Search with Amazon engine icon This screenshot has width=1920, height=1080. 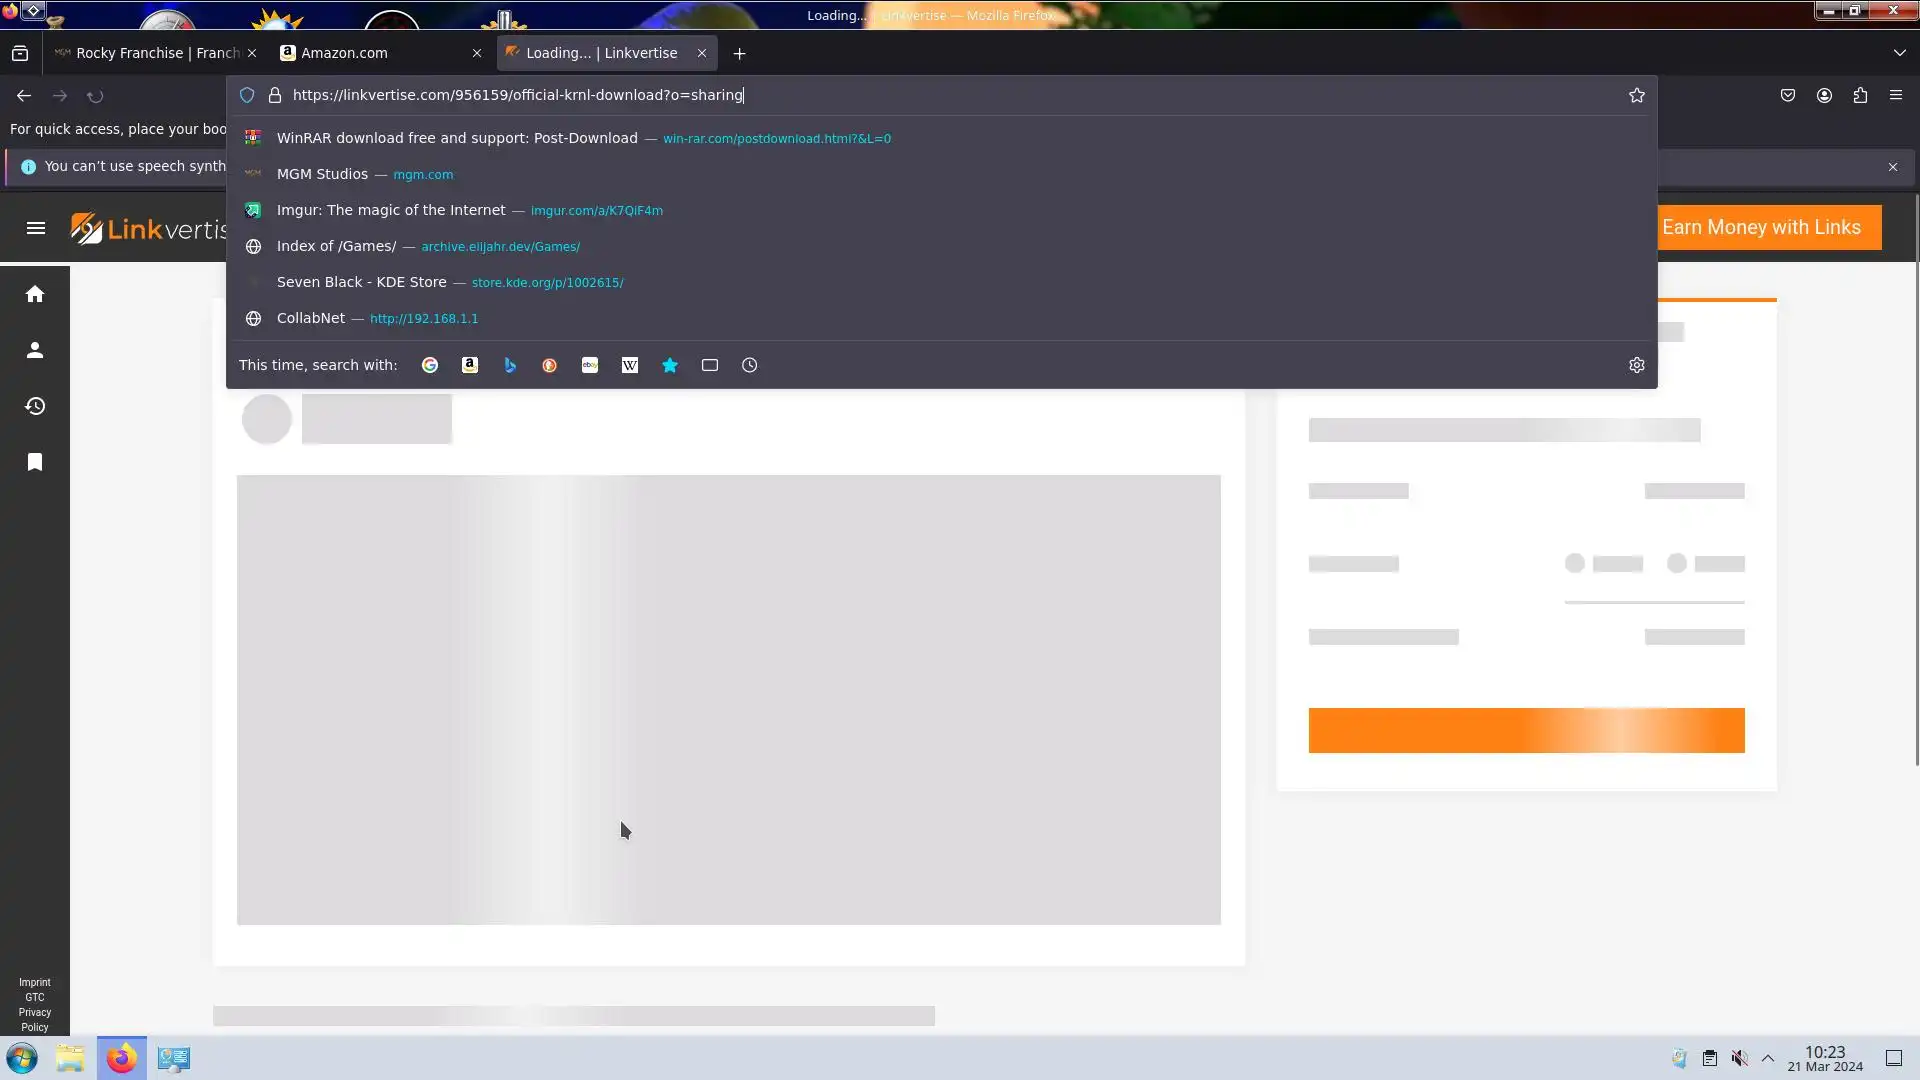click(x=470, y=365)
